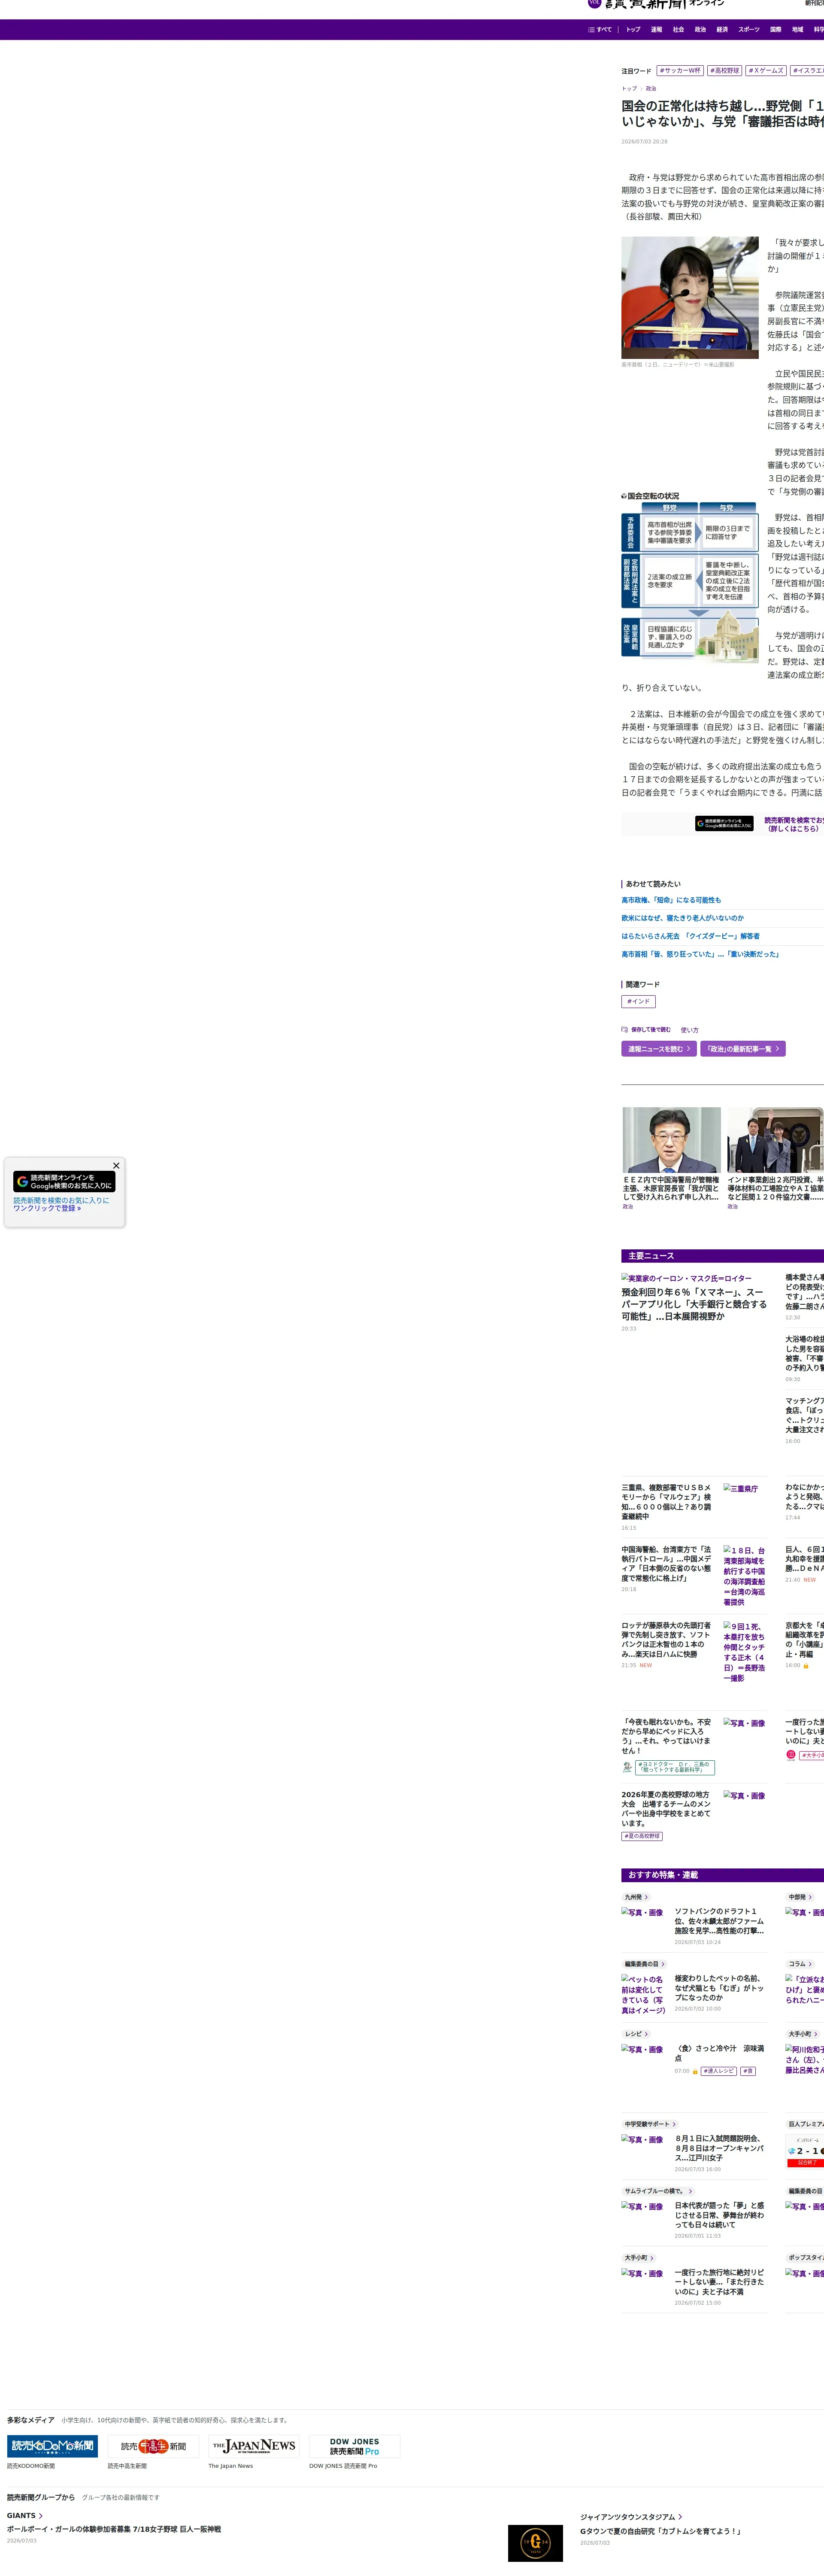Open the DOW JONES 読売新聞 Pro logo
Image resolution: width=824 pixels, height=2576 pixels.
click(355, 2446)
